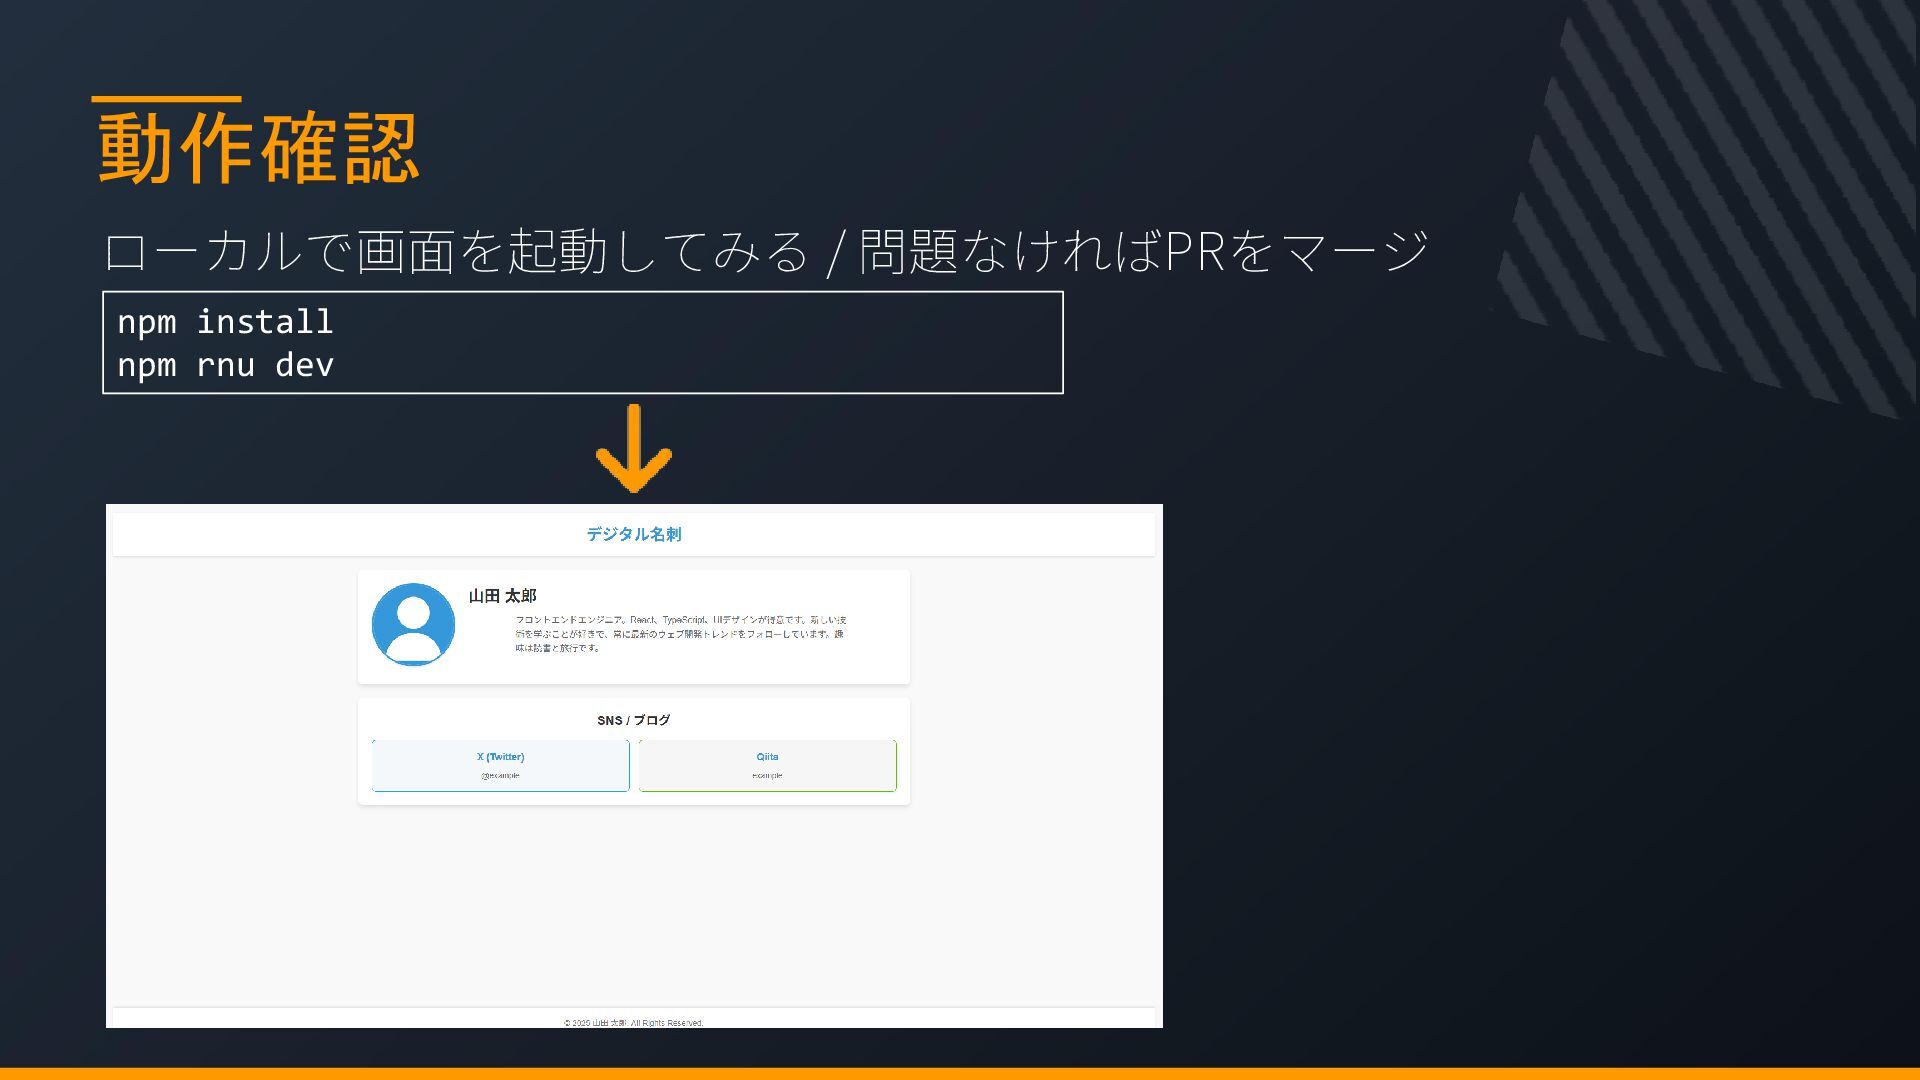Viewport: 1920px width, 1080px height.
Task: Click the copyright footer text
Action: tap(633, 1022)
